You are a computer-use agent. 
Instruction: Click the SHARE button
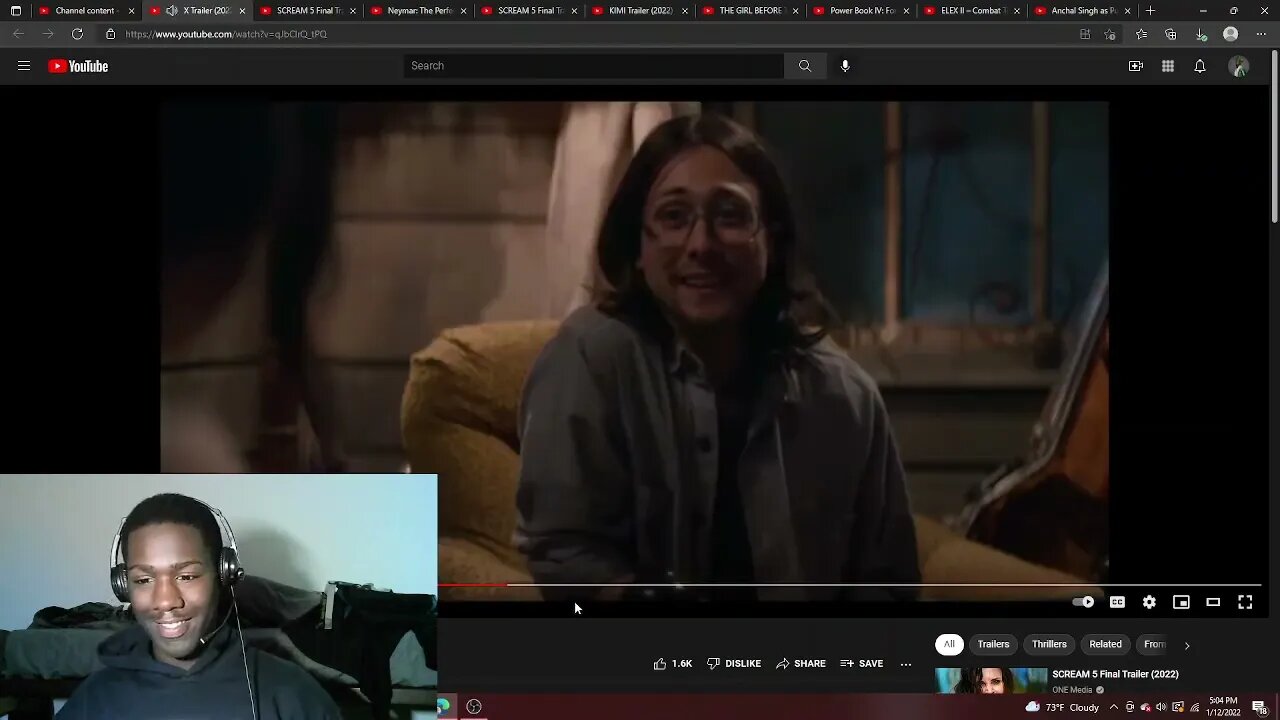coord(801,664)
